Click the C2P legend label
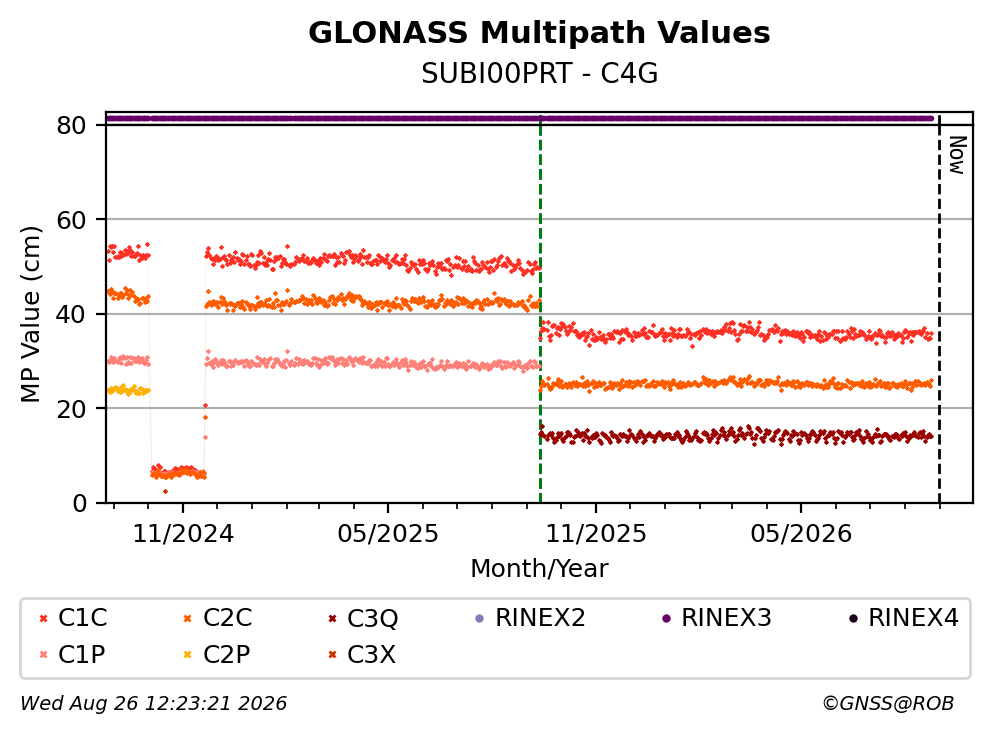 click(x=227, y=655)
